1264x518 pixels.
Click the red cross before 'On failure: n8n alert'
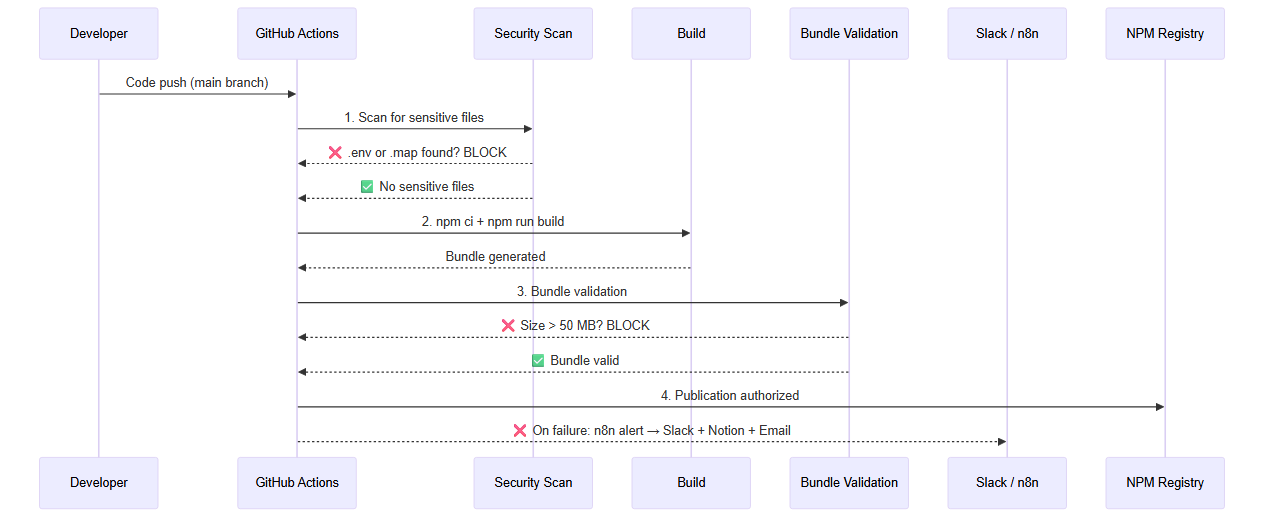[x=520, y=431]
